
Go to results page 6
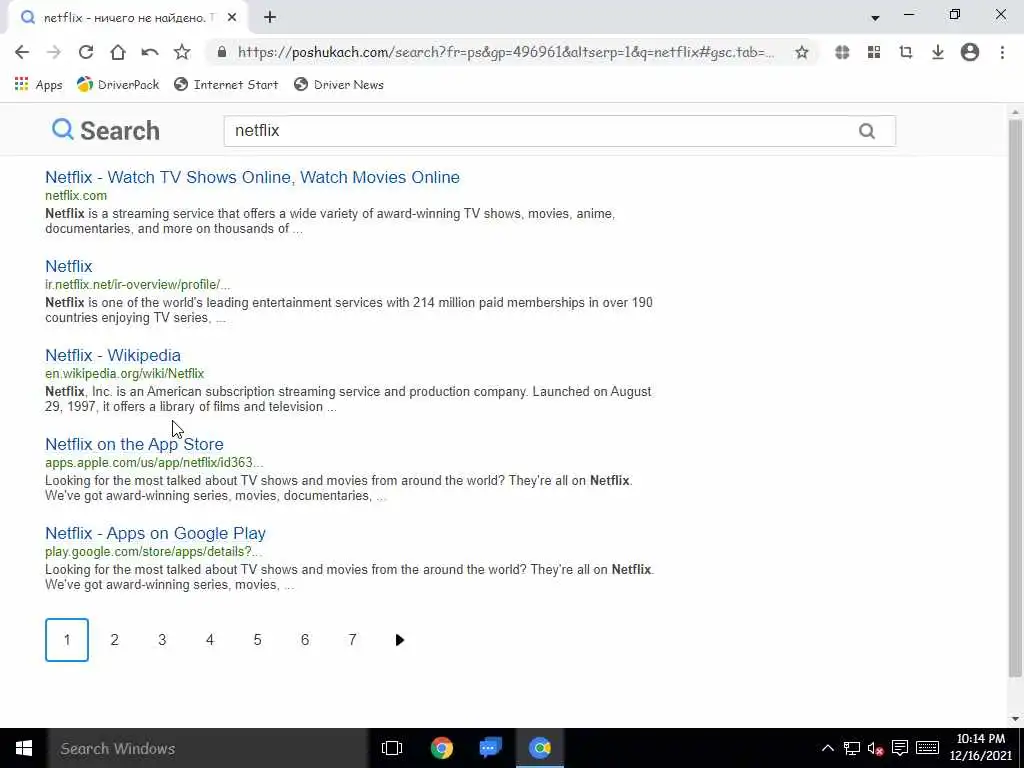[x=305, y=640]
